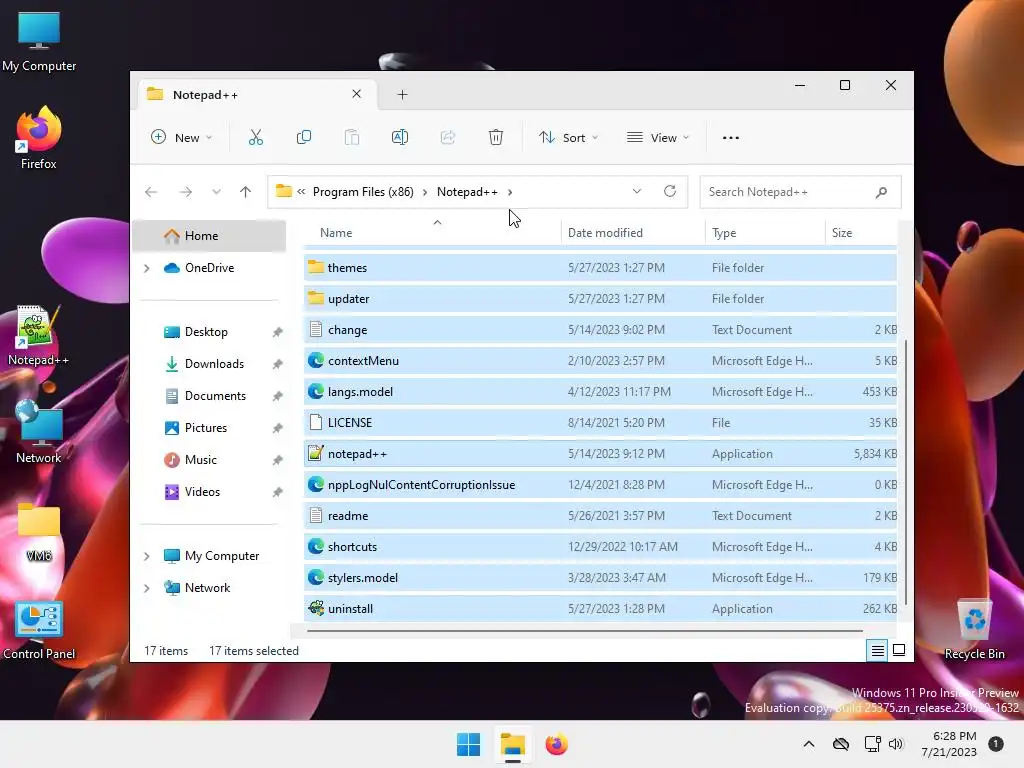
Task: Click the Copy icon in toolbar
Action: click(304, 138)
